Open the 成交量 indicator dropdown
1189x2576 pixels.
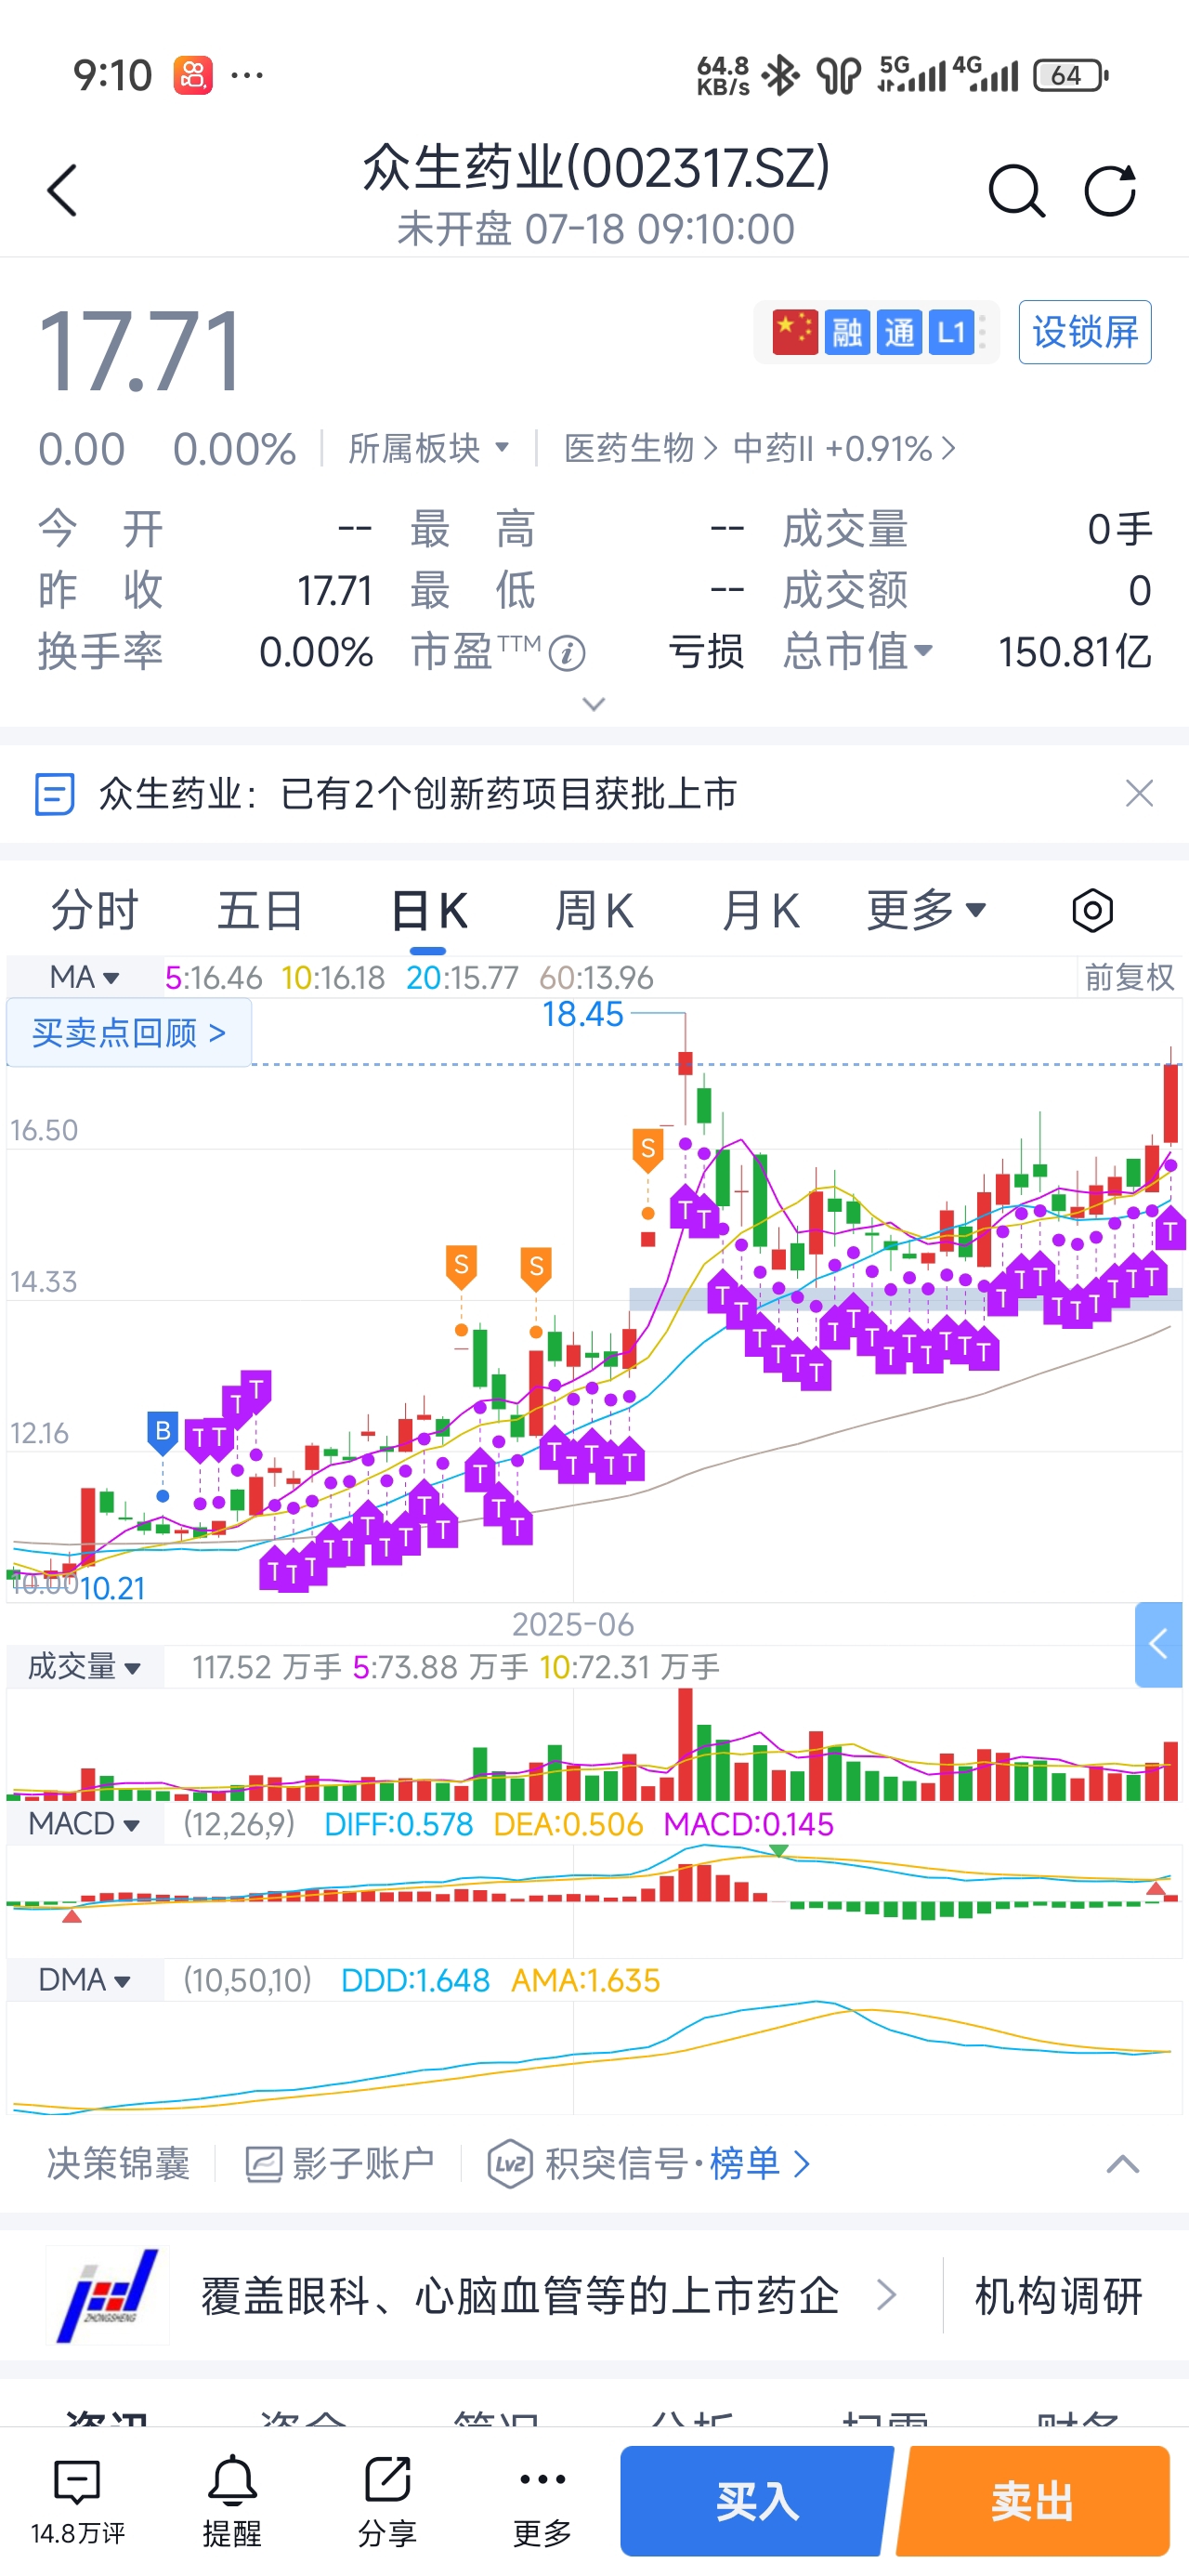85,1667
